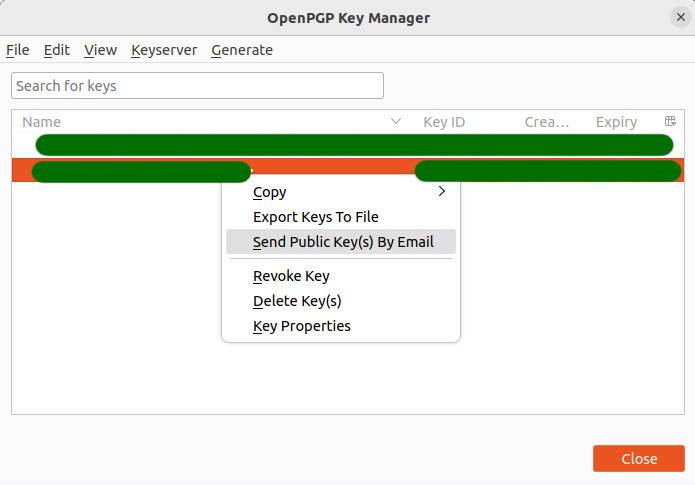Click the sort chevron in the Name column
Image resolution: width=695 pixels, height=485 pixels.
click(396, 121)
